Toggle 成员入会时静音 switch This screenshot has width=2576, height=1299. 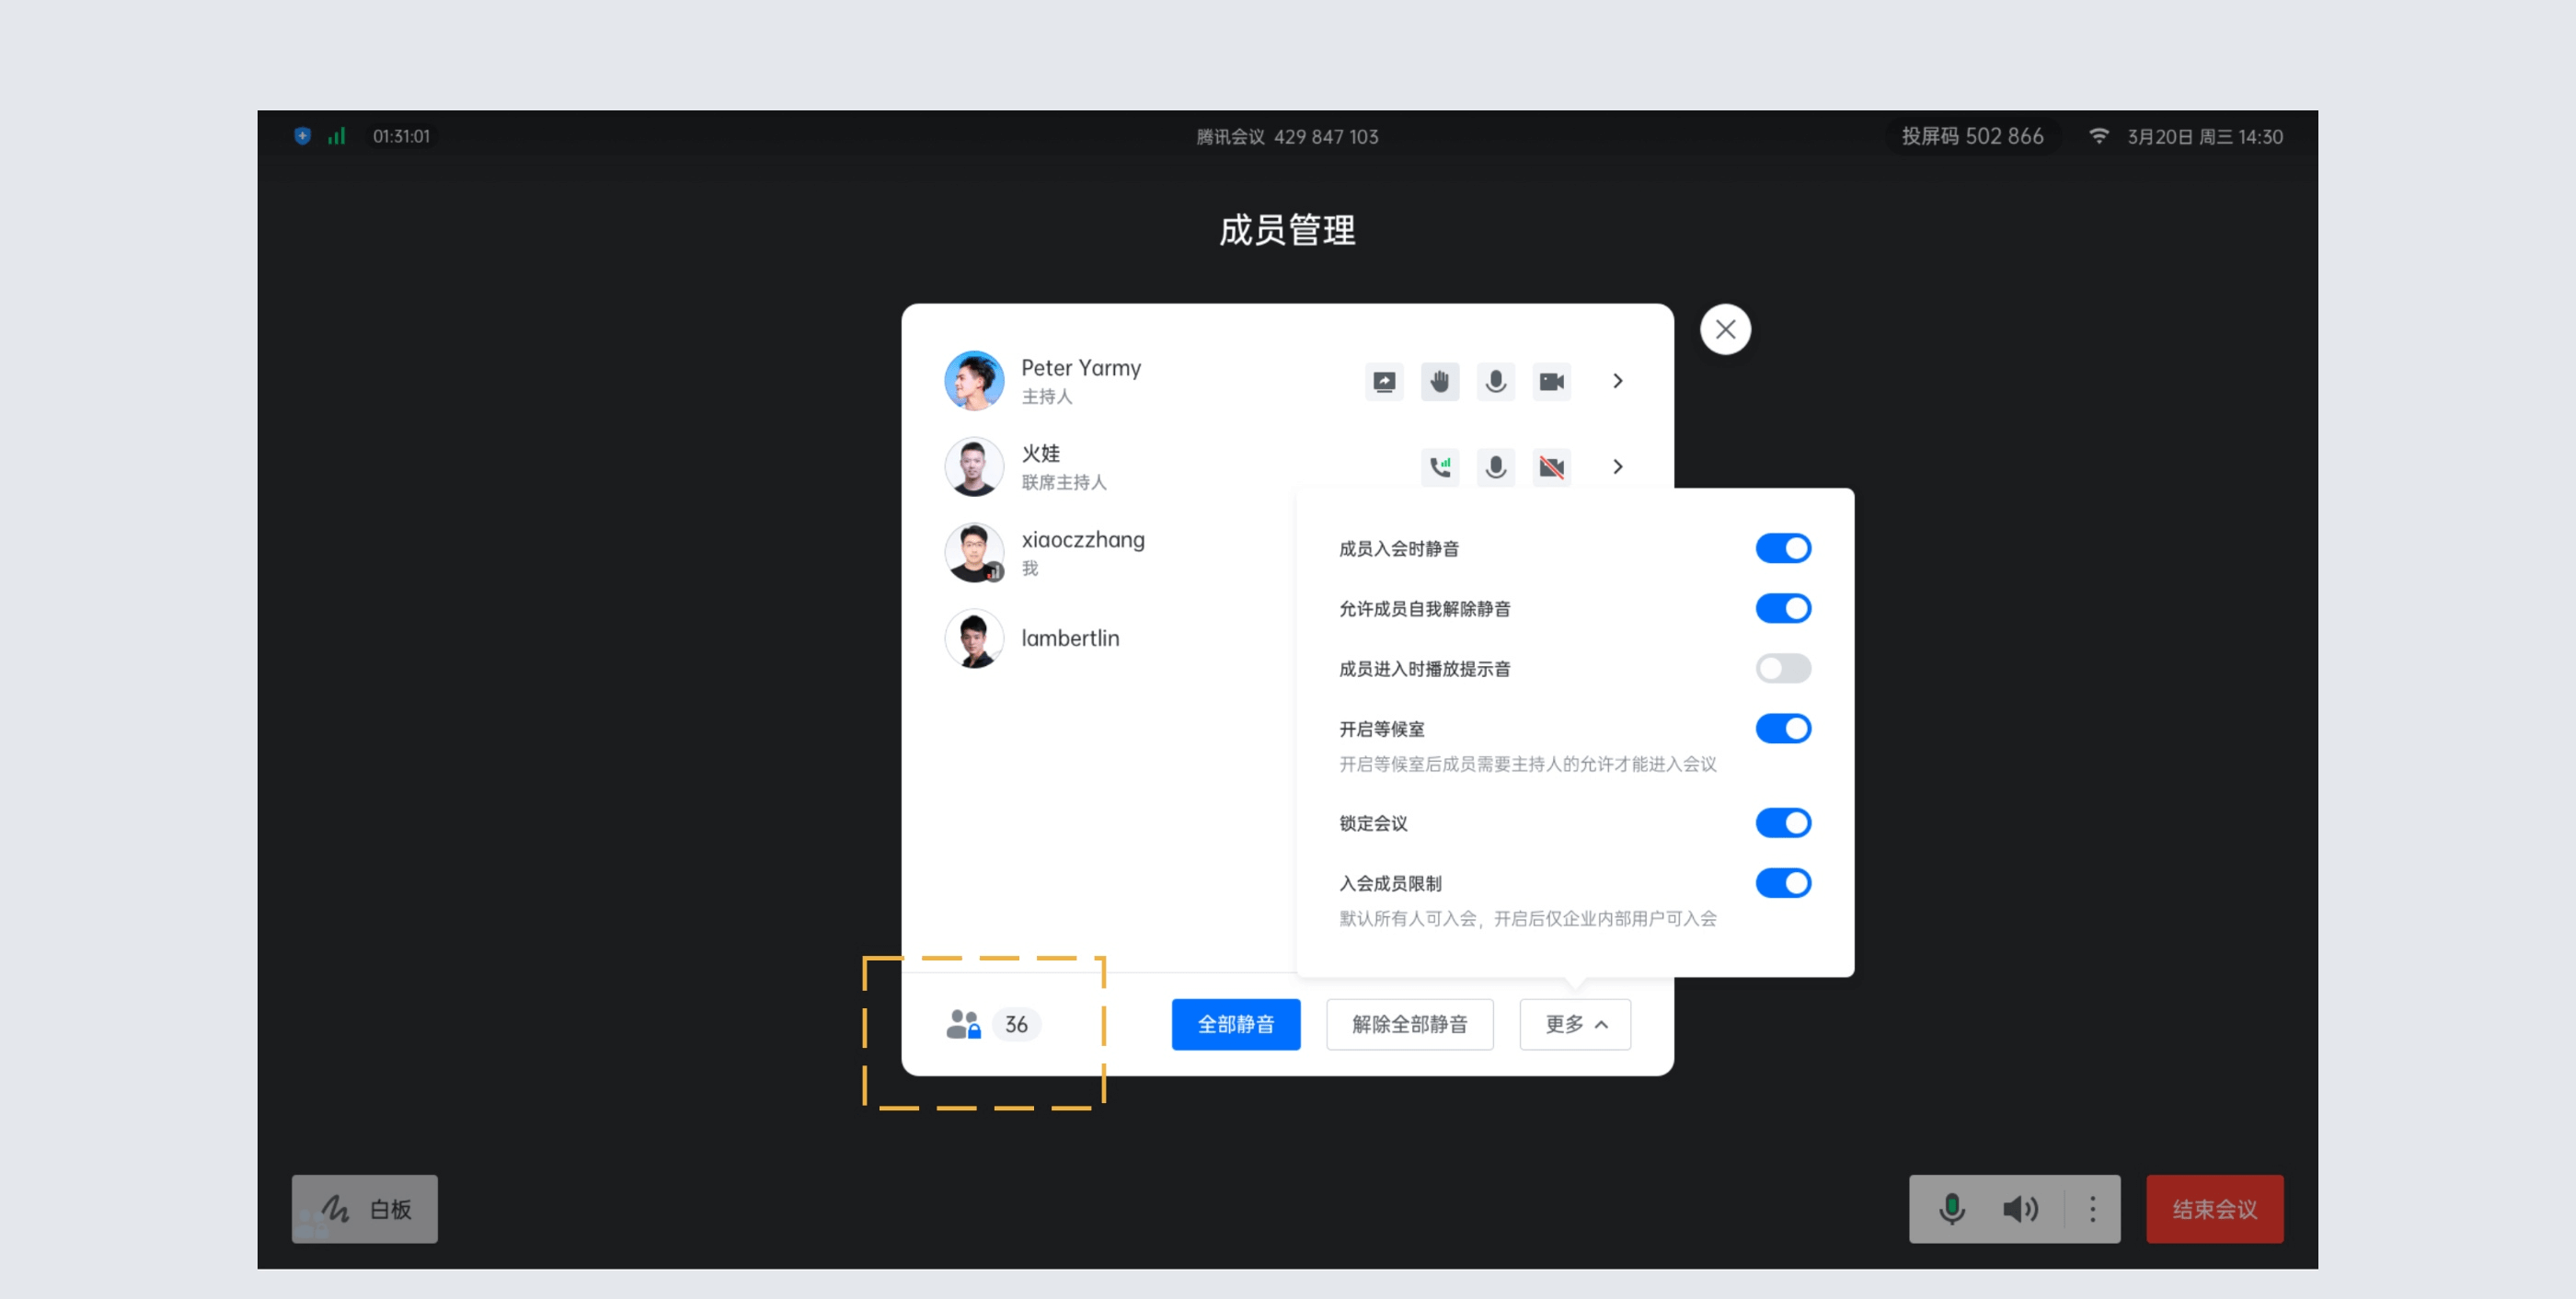click(1783, 548)
